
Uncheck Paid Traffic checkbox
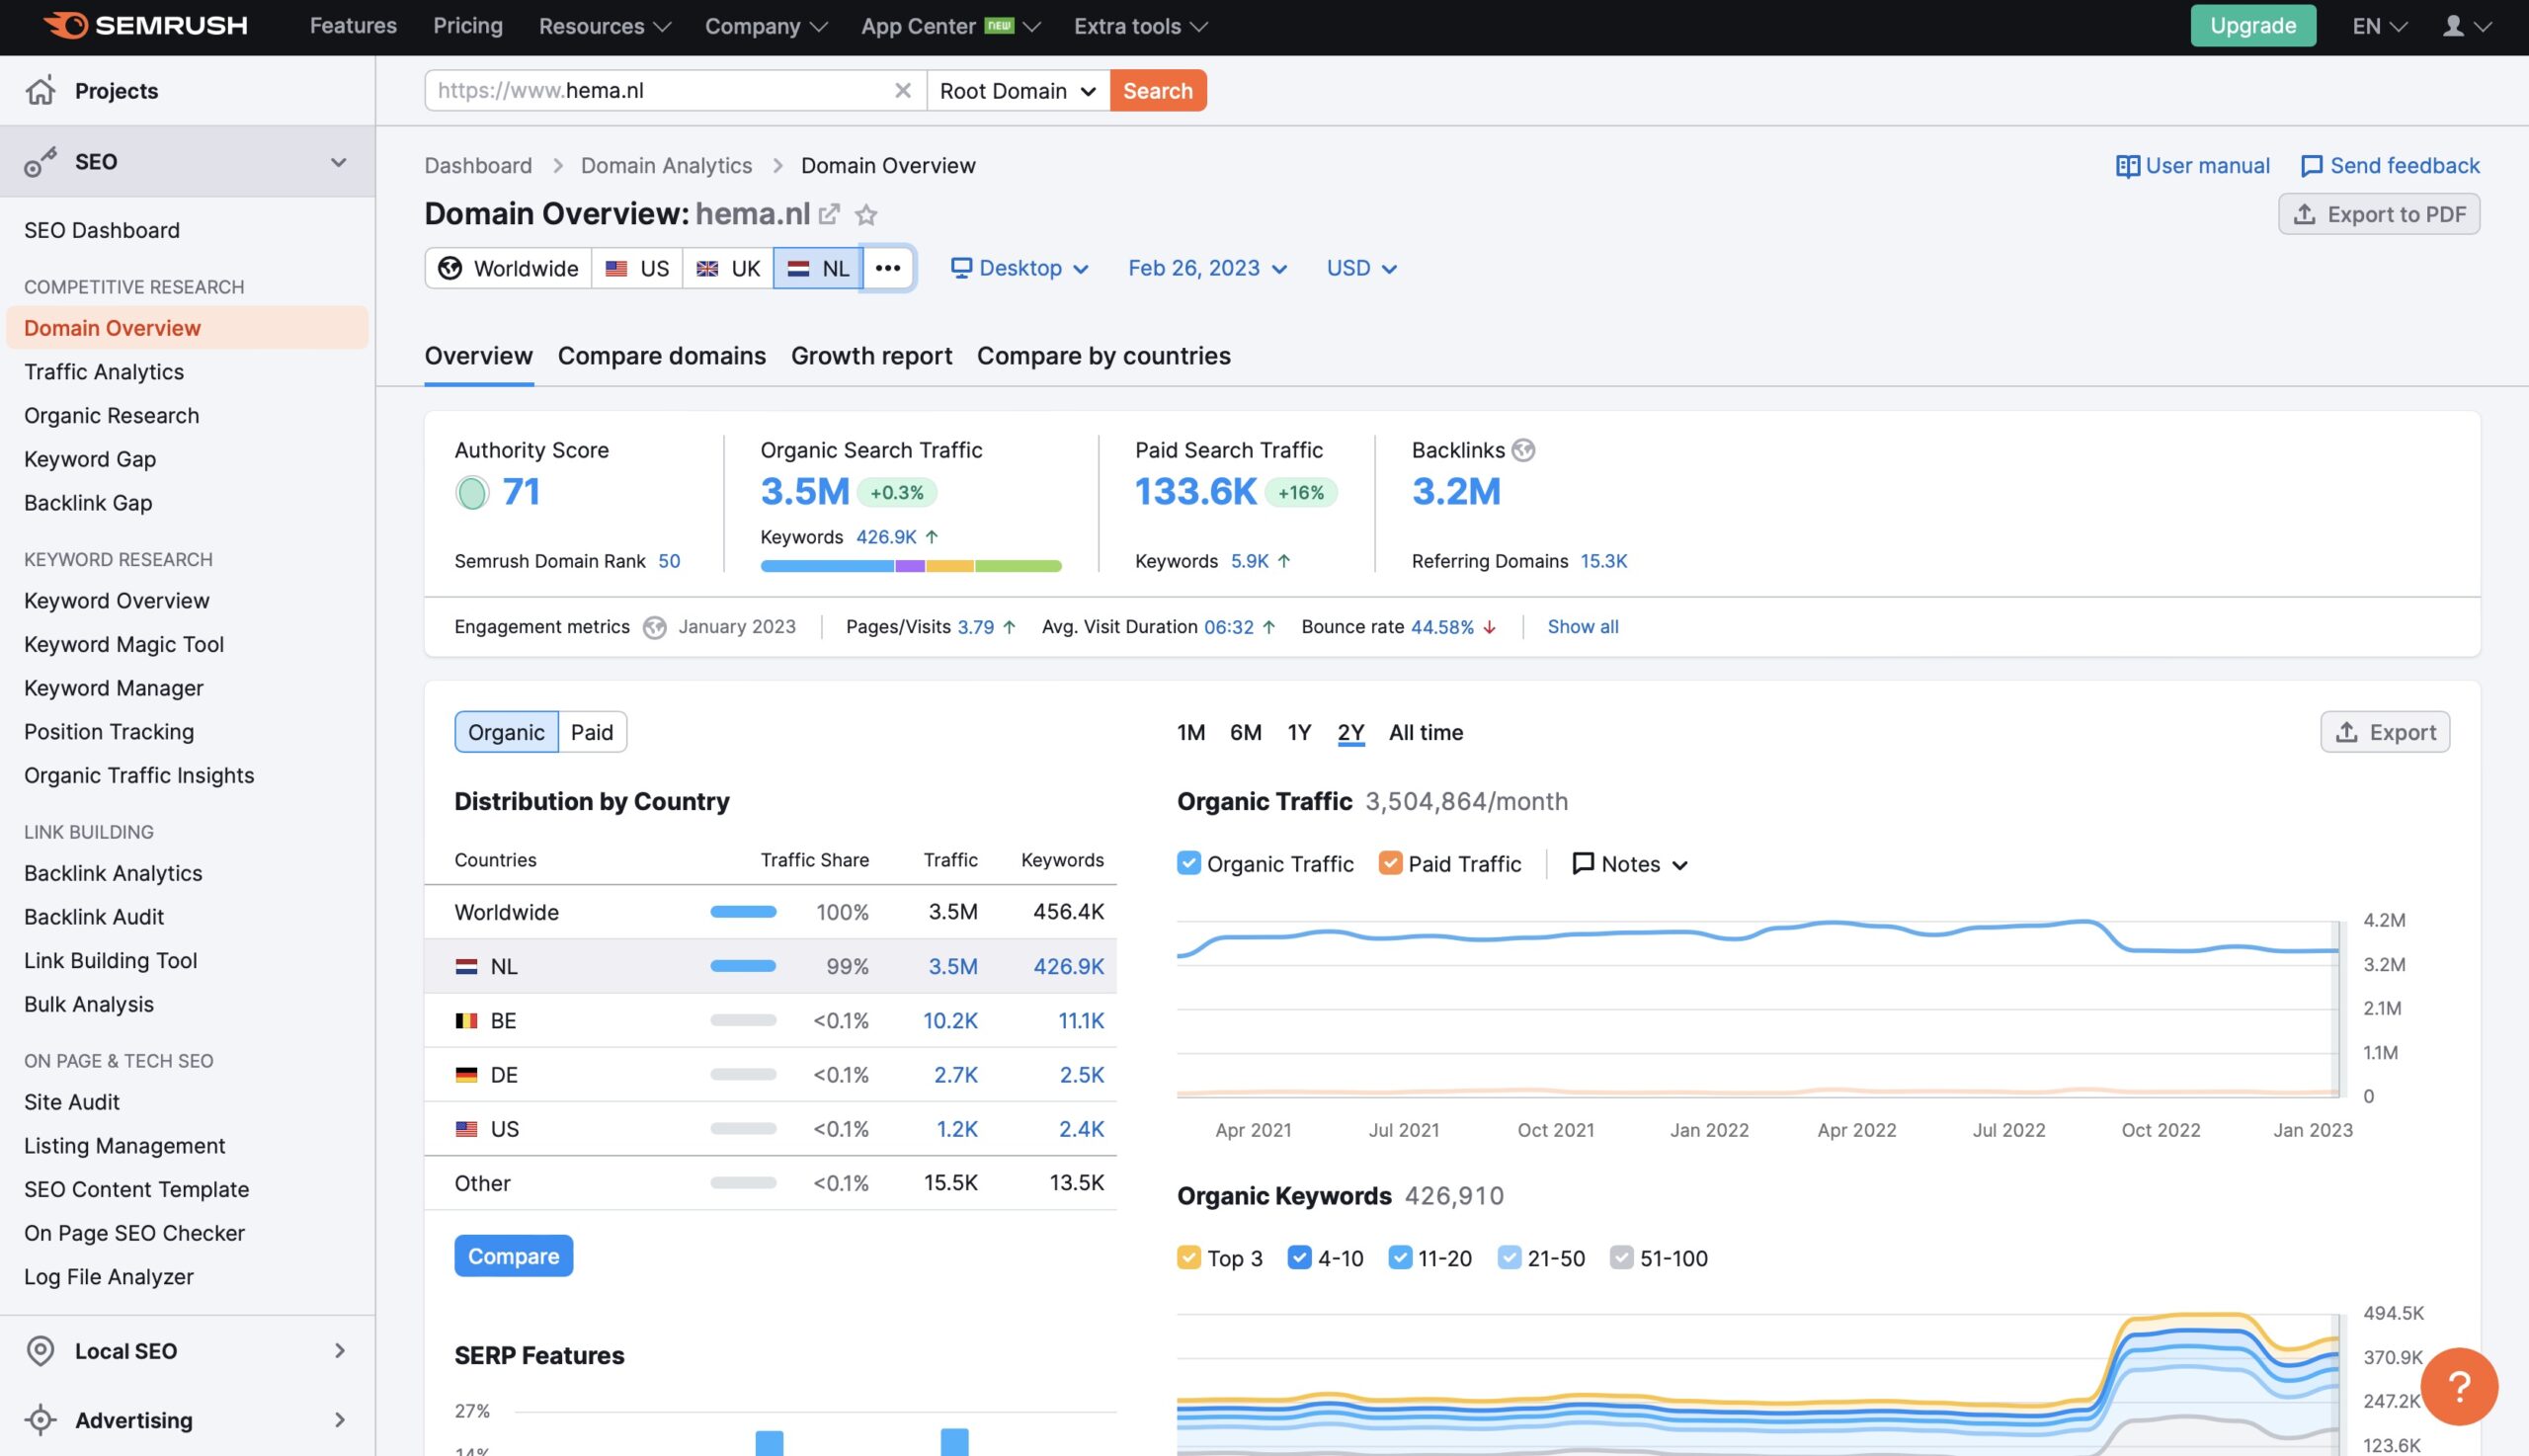pyautogui.click(x=1390, y=863)
